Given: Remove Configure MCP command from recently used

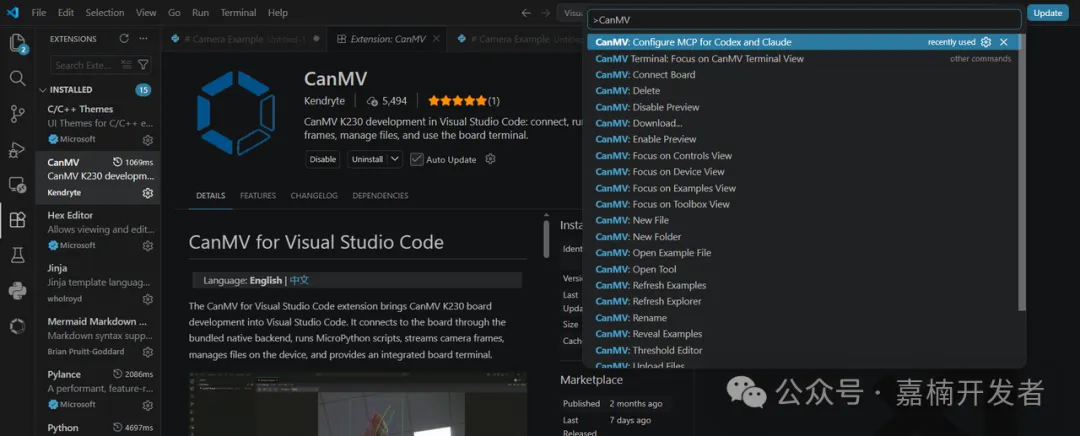Looking at the screenshot, I should coord(1004,42).
